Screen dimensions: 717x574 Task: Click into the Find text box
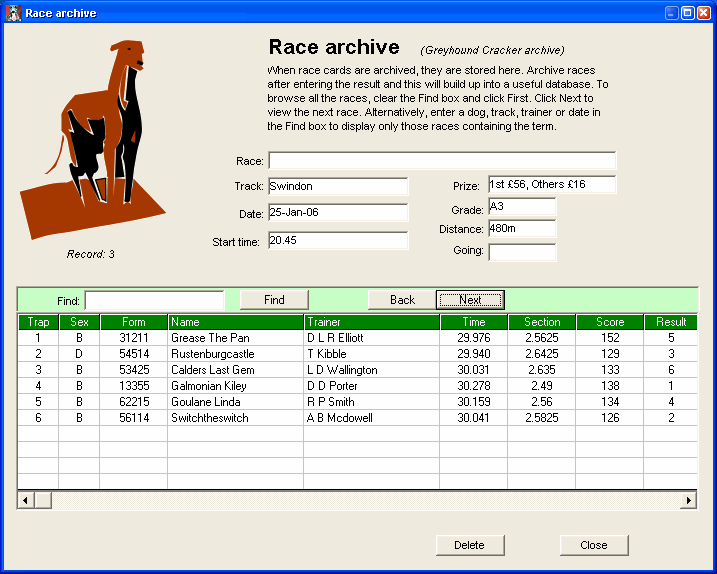(x=154, y=300)
